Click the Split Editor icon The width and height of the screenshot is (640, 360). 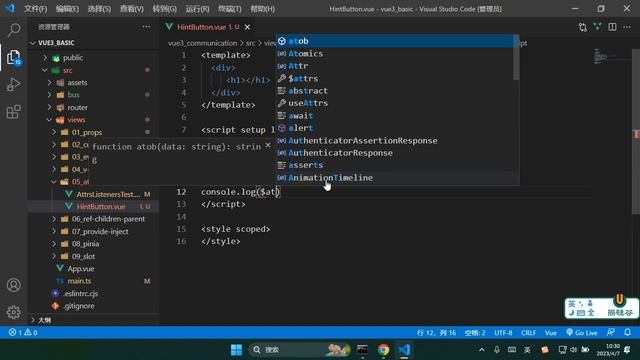(612, 27)
